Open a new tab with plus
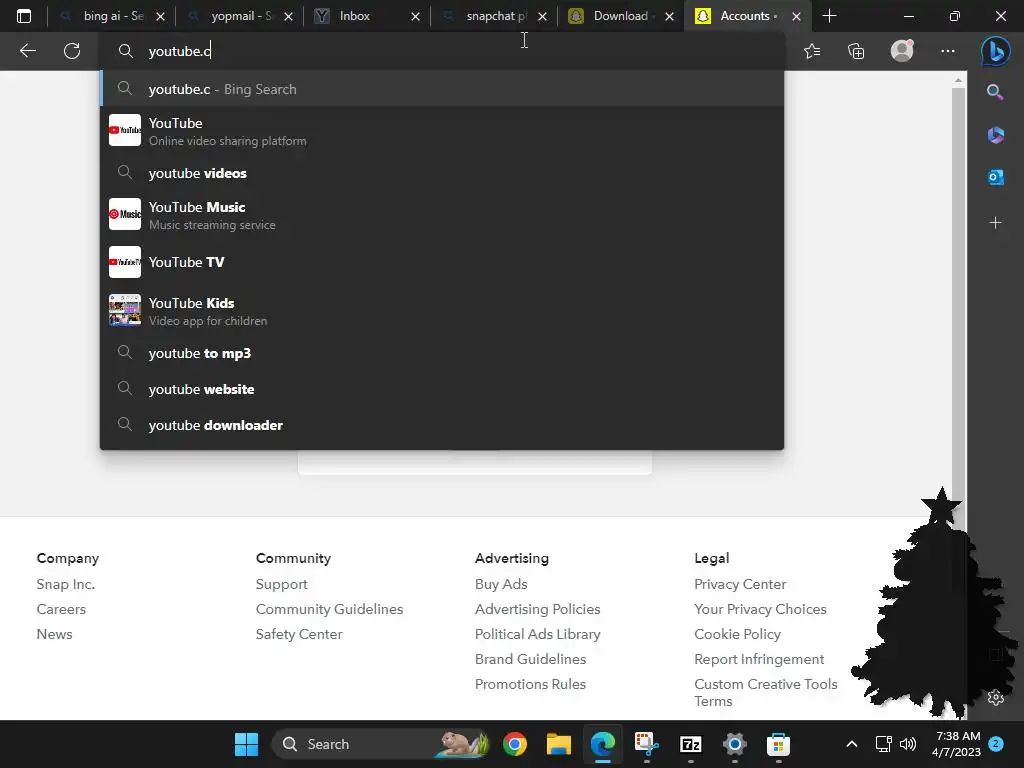Viewport: 1024px width, 768px height. tap(829, 16)
